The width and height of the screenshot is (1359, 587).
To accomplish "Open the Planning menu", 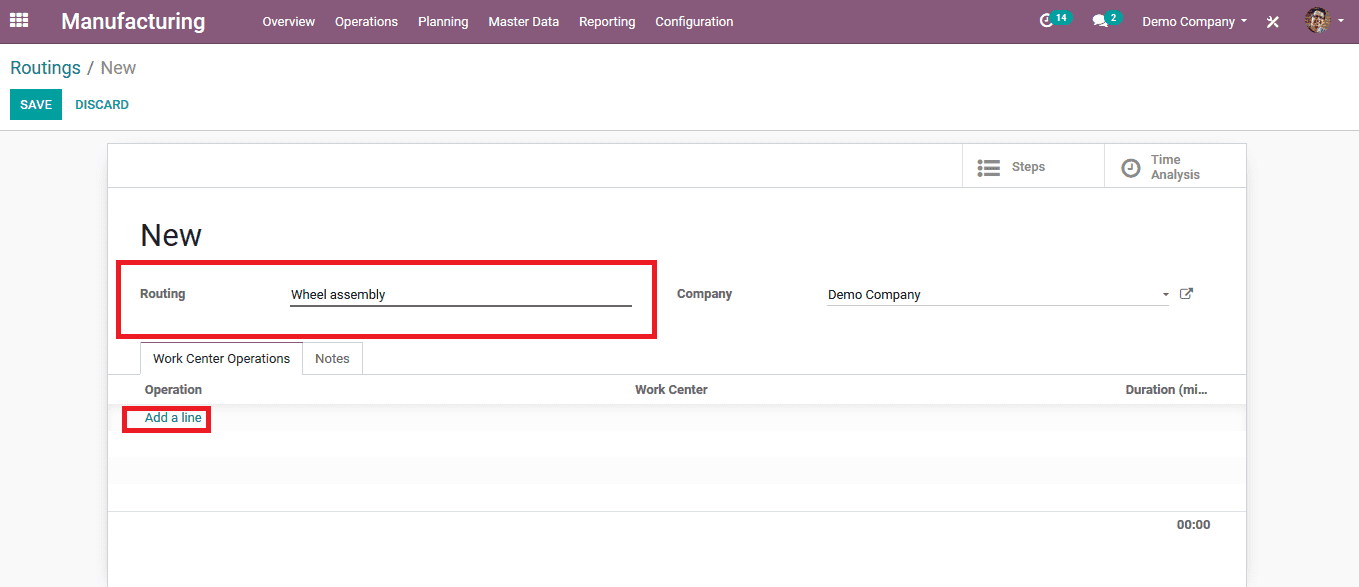I will (x=443, y=21).
